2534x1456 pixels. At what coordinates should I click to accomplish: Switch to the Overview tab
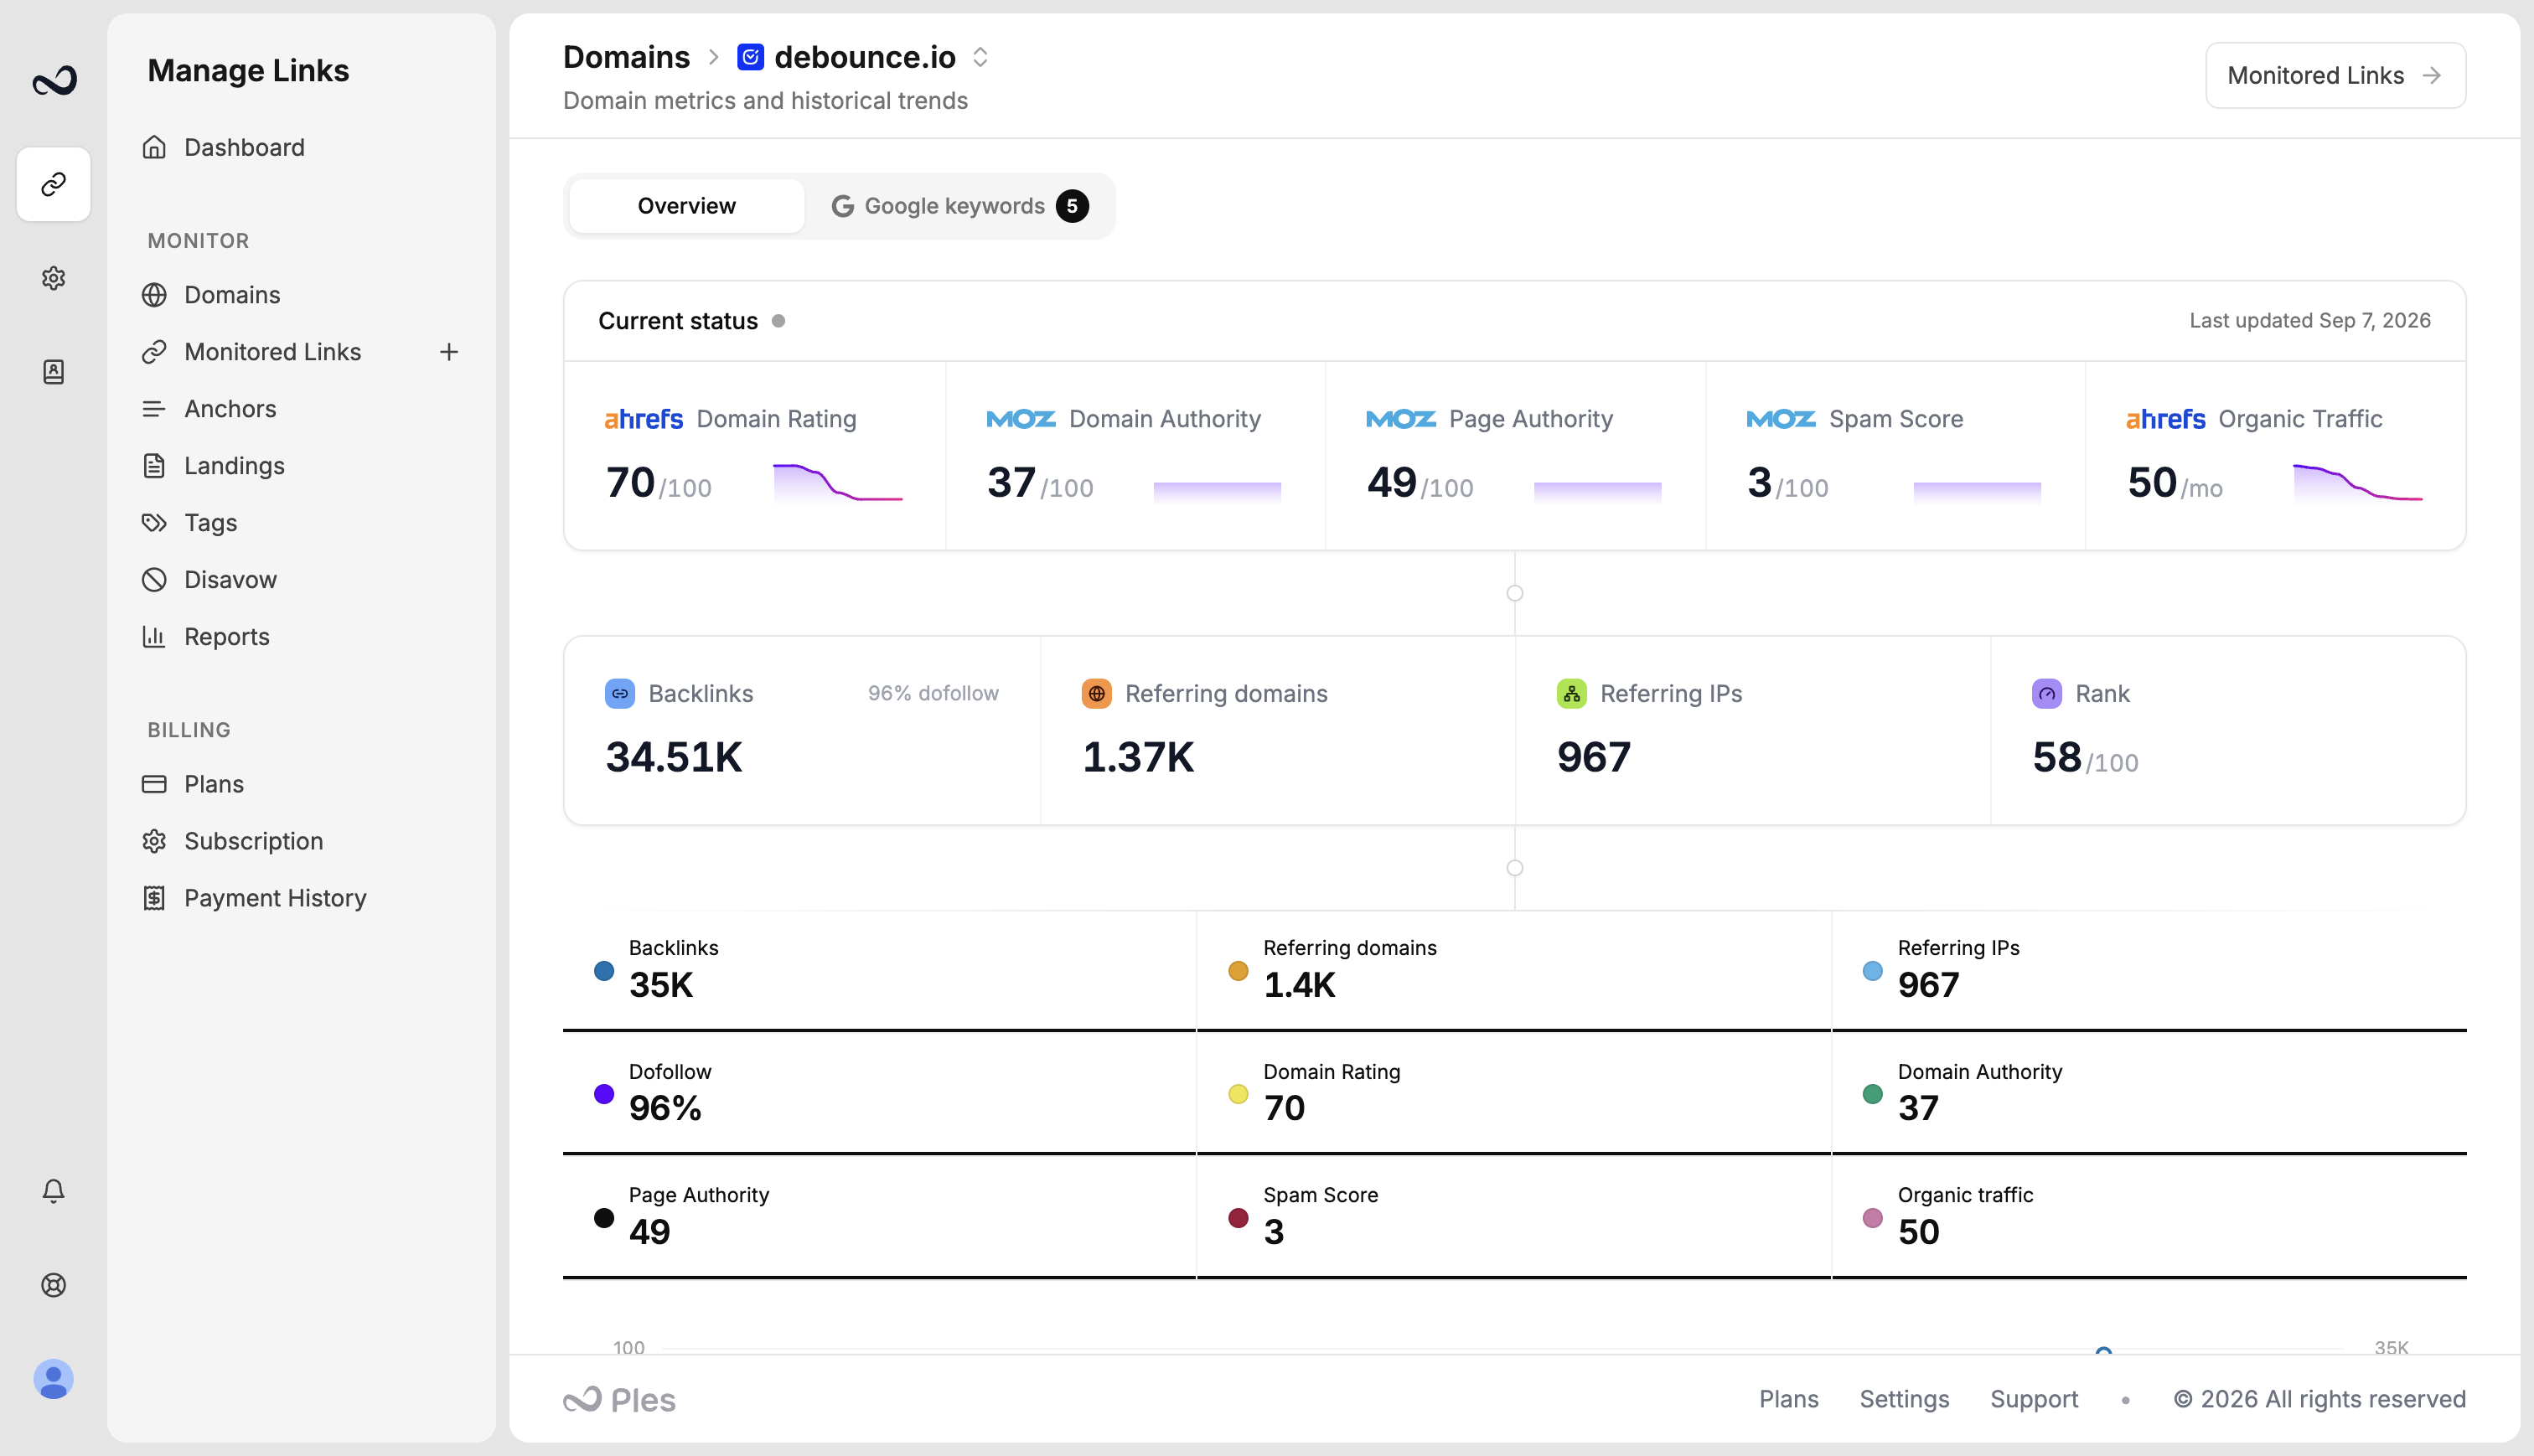coord(686,206)
